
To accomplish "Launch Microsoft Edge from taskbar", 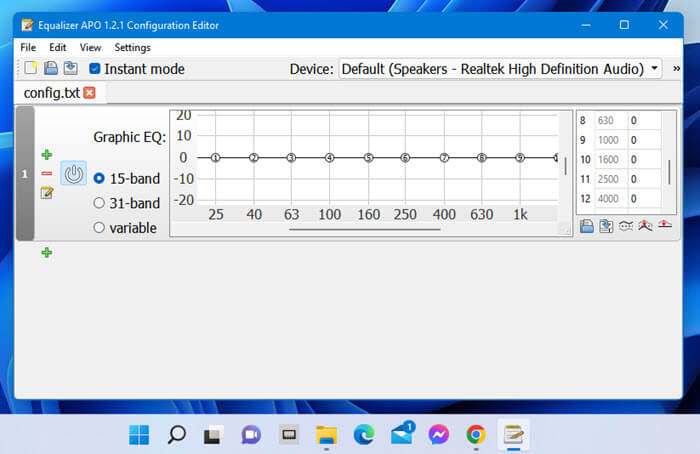I will click(x=364, y=435).
